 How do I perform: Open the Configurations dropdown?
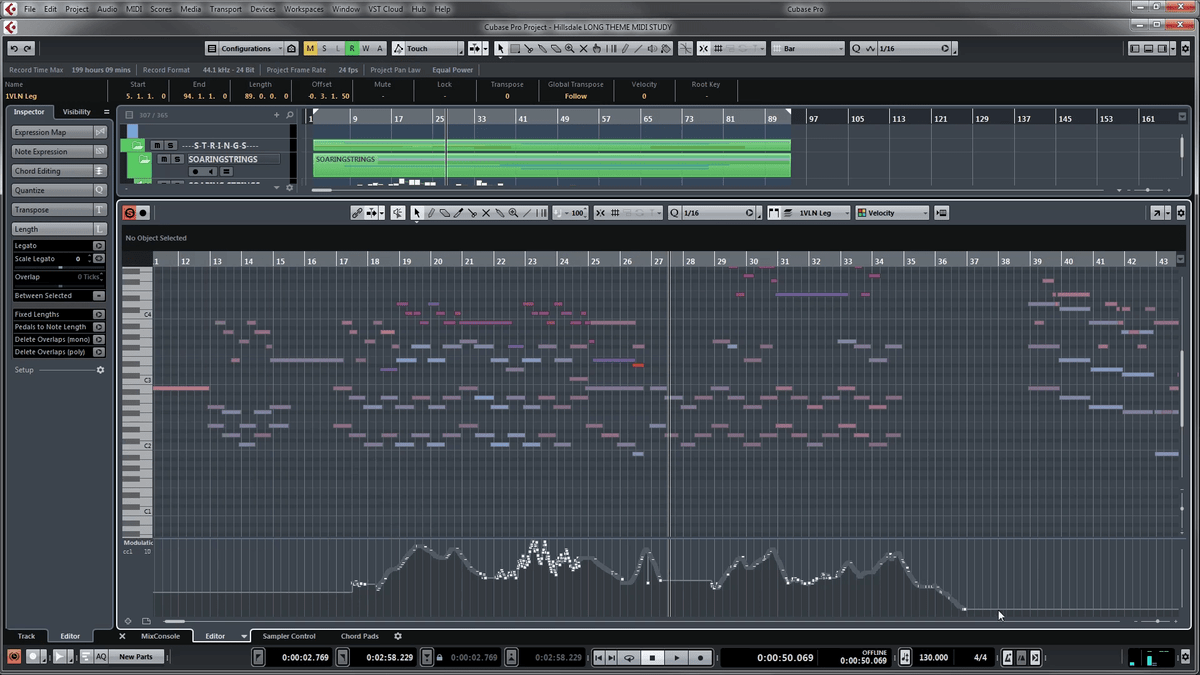[247, 48]
